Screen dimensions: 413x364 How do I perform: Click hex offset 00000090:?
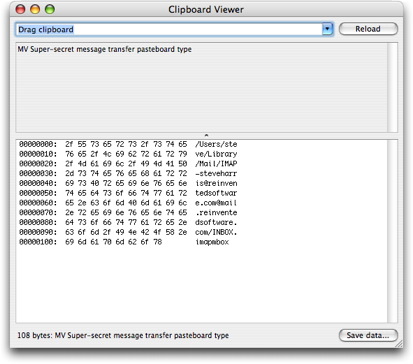coord(38,232)
